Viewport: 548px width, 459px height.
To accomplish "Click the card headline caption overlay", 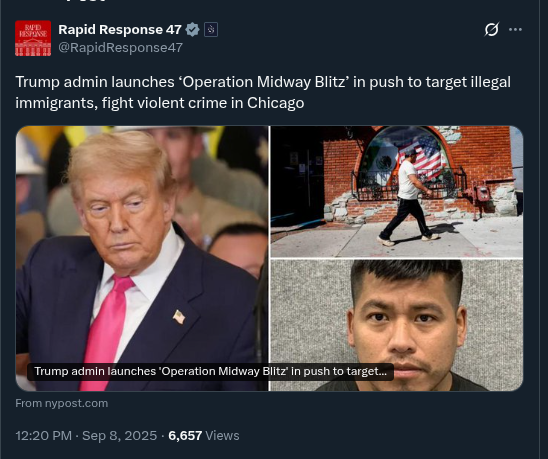I will click(210, 372).
